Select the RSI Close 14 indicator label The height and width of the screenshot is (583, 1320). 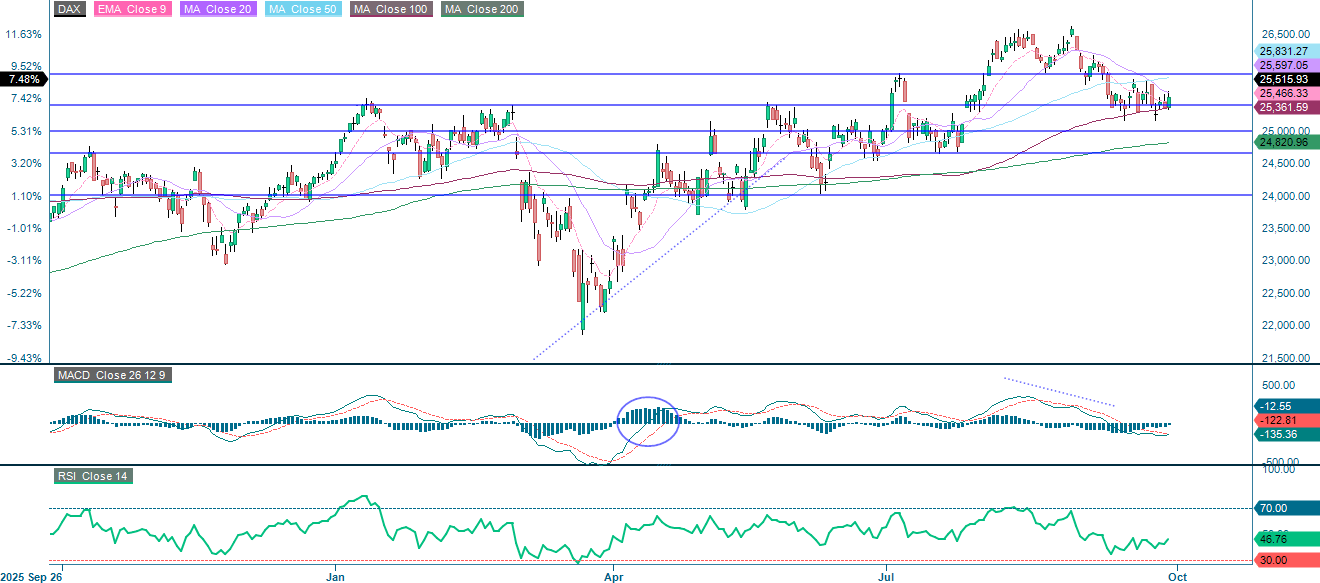point(93,476)
